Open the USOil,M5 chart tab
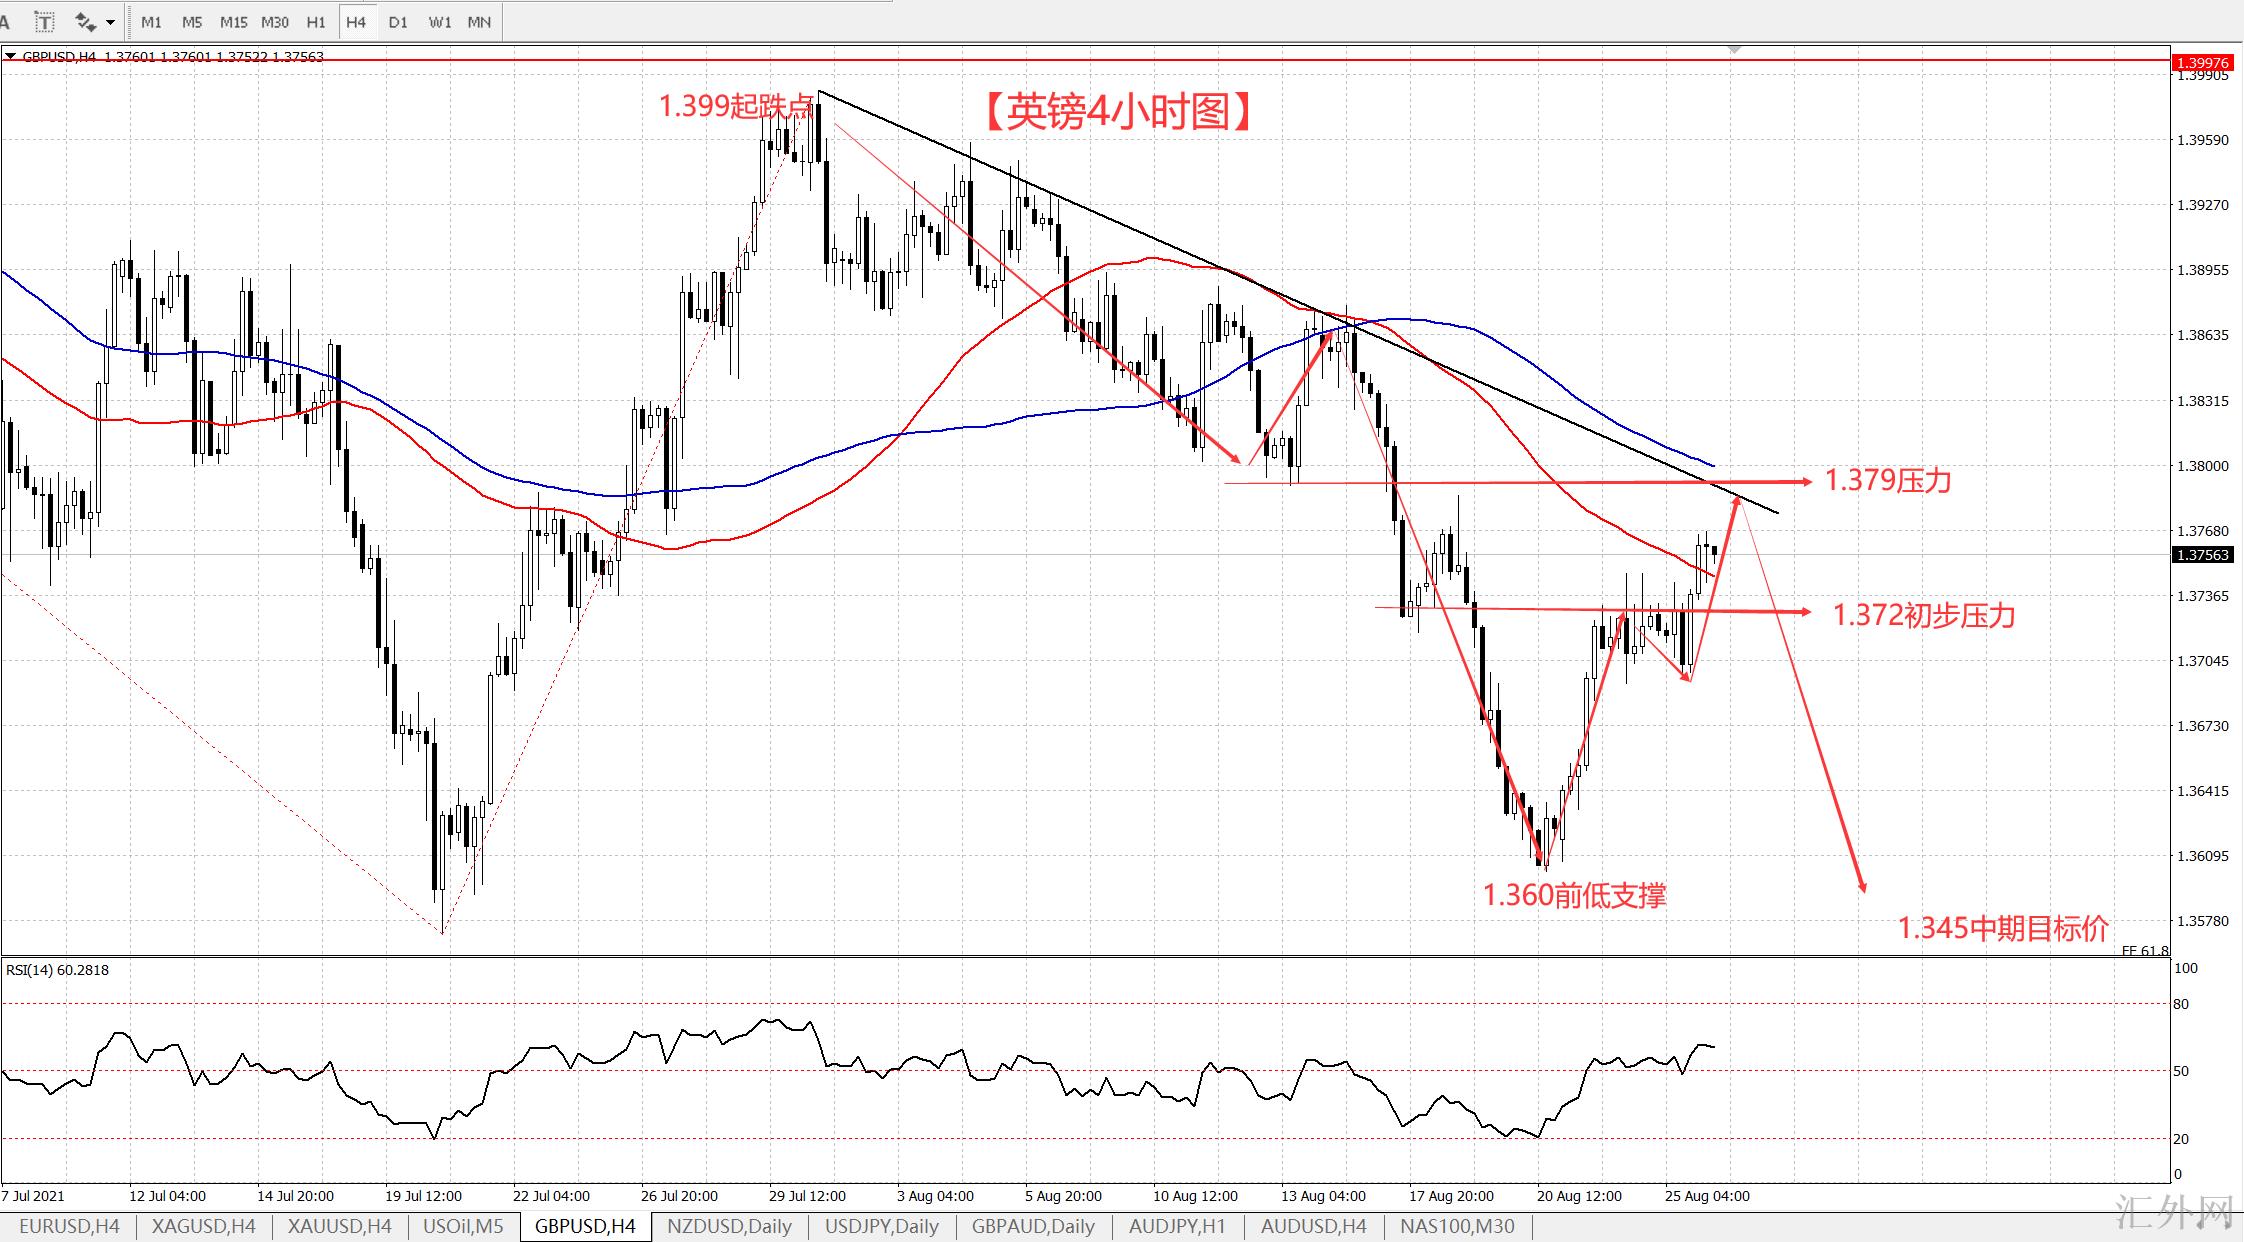Screen dimensions: 2244x1242 point(463,1226)
